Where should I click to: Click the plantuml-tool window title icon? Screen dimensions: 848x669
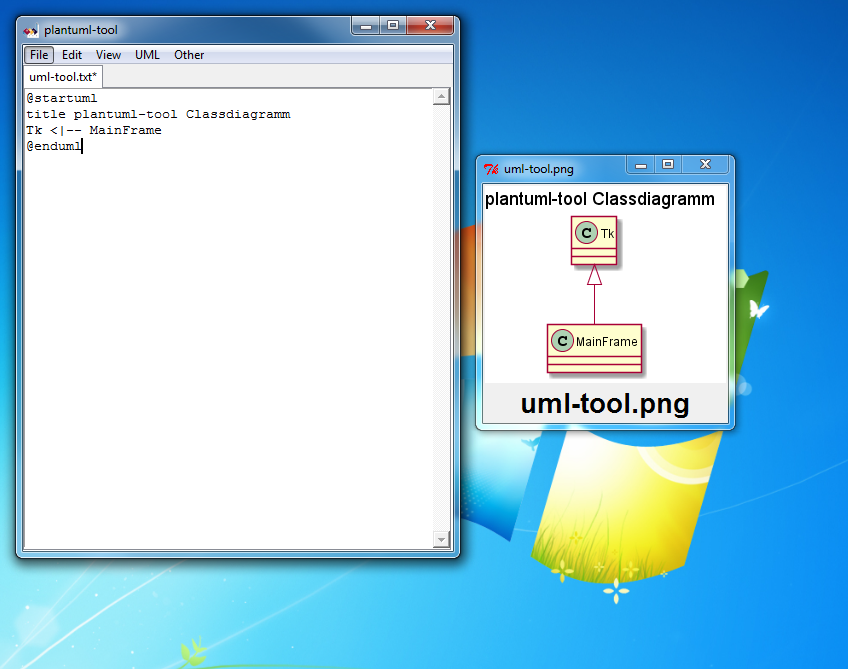click(31, 31)
